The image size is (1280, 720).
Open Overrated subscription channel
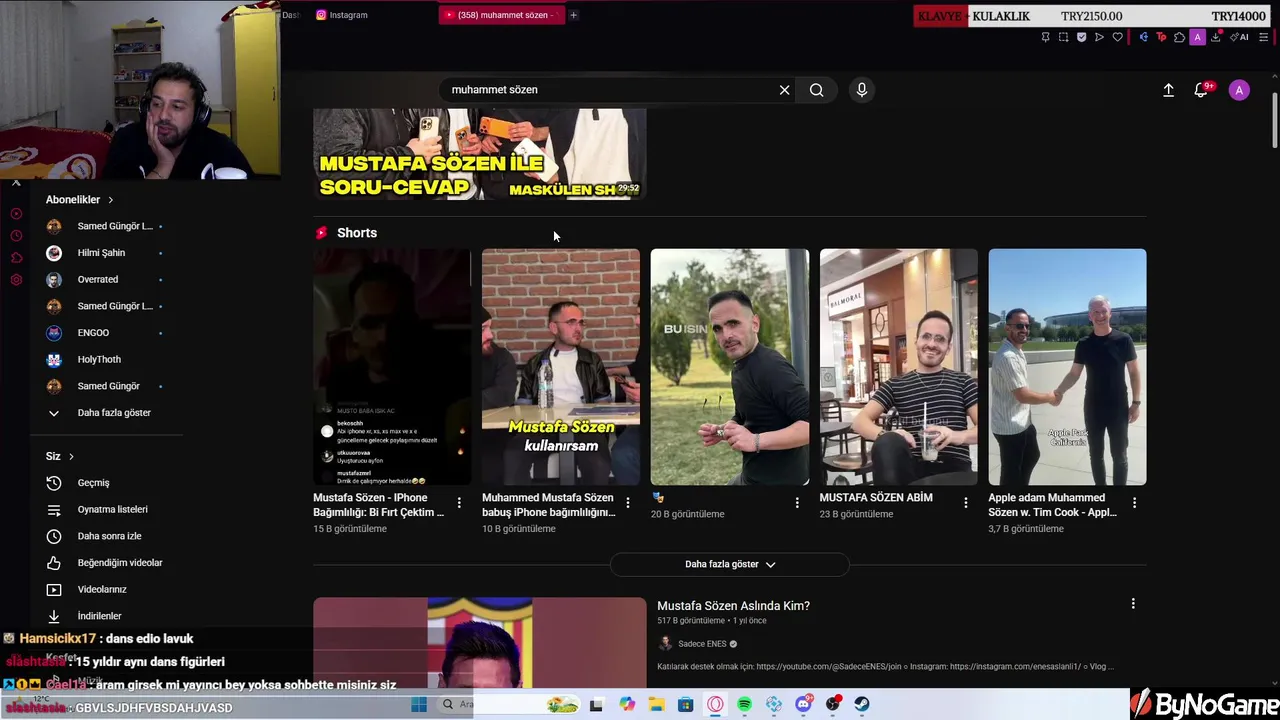[100, 280]
